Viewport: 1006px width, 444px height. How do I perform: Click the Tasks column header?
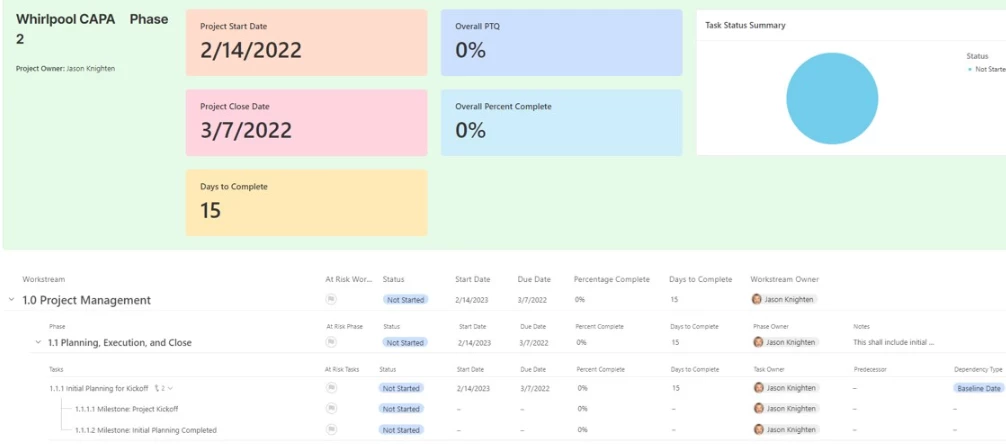[x=56, y=370]
